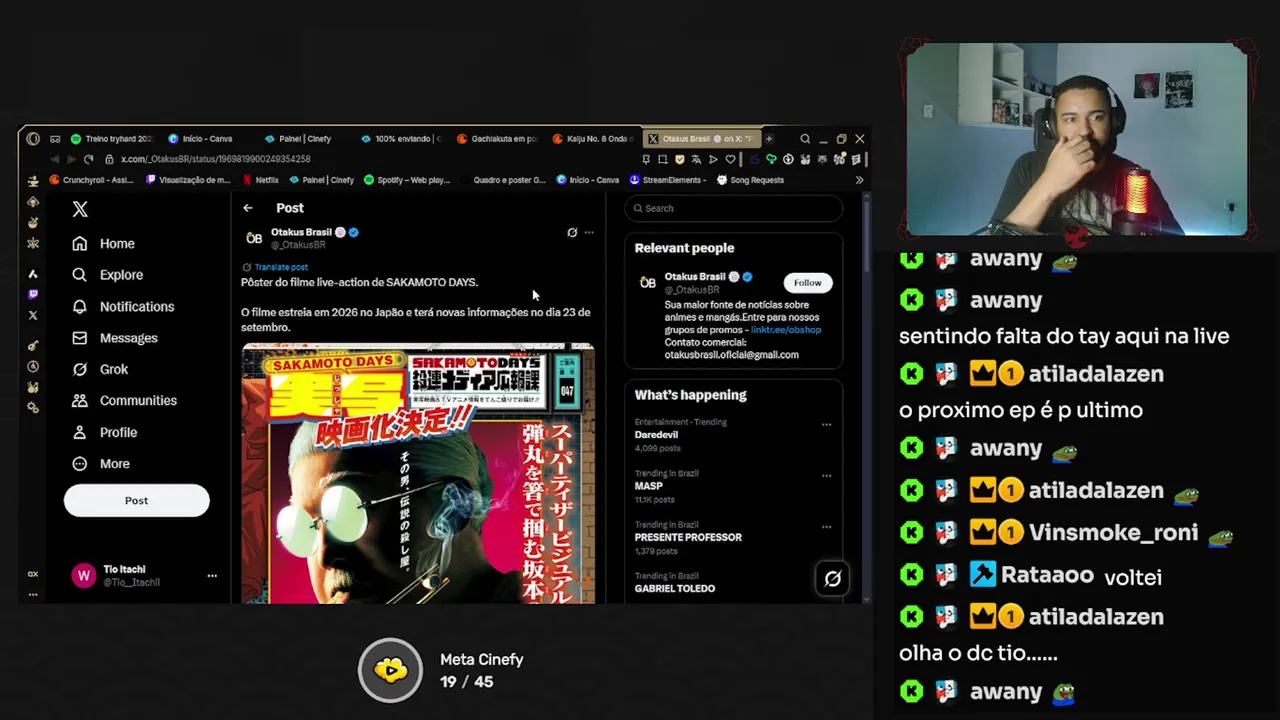The height and width of the screenshot is (720, 1280).
Task: Click the translate icon in the address bar
Action: coord(696,159)
